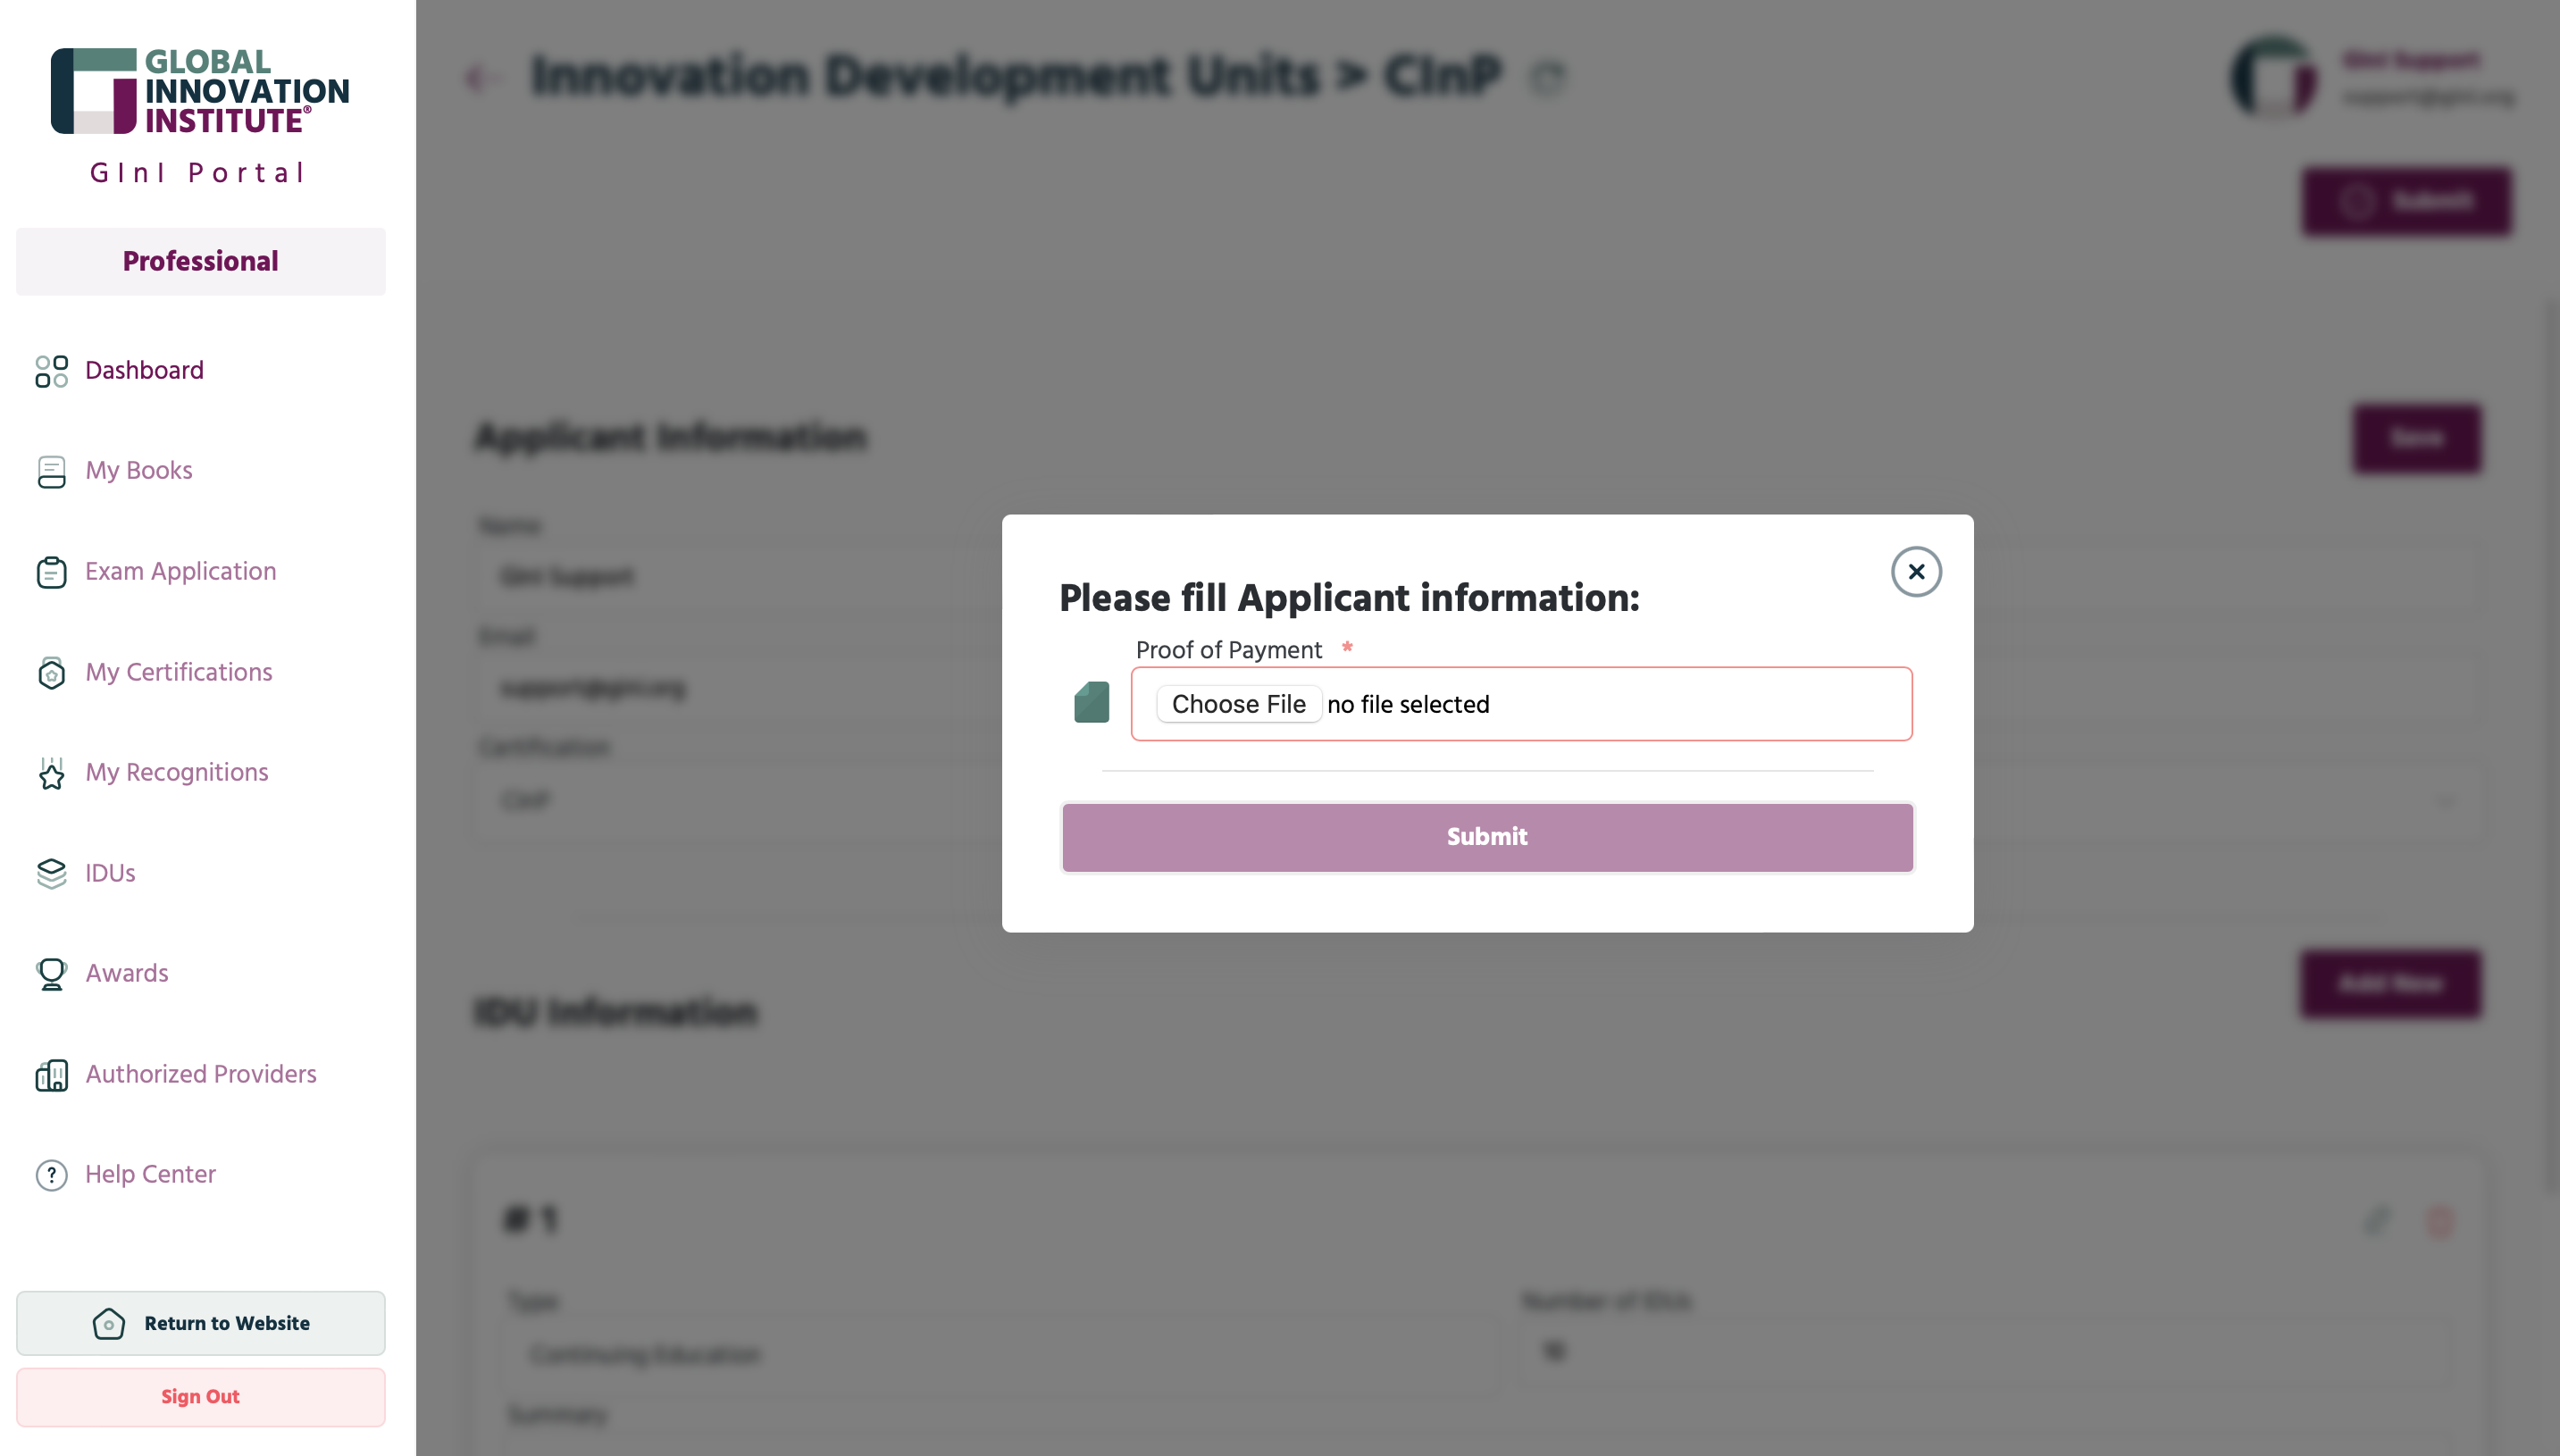The width and height of the screenshot is (2560, 1456).
Task: Open the Exam Application menu item
Action: 180,571
